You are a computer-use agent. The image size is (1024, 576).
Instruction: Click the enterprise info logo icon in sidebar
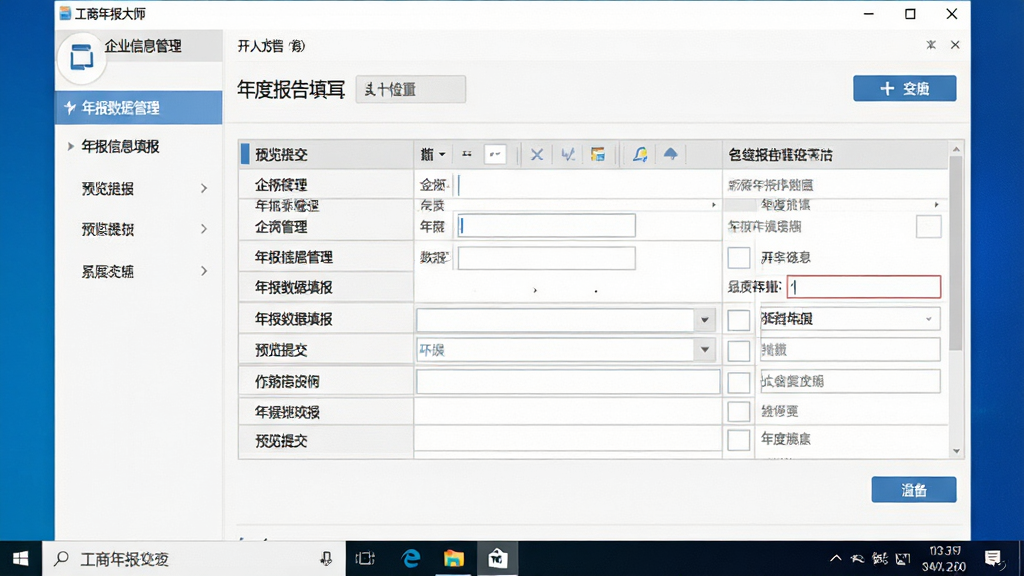click(82, 57)
